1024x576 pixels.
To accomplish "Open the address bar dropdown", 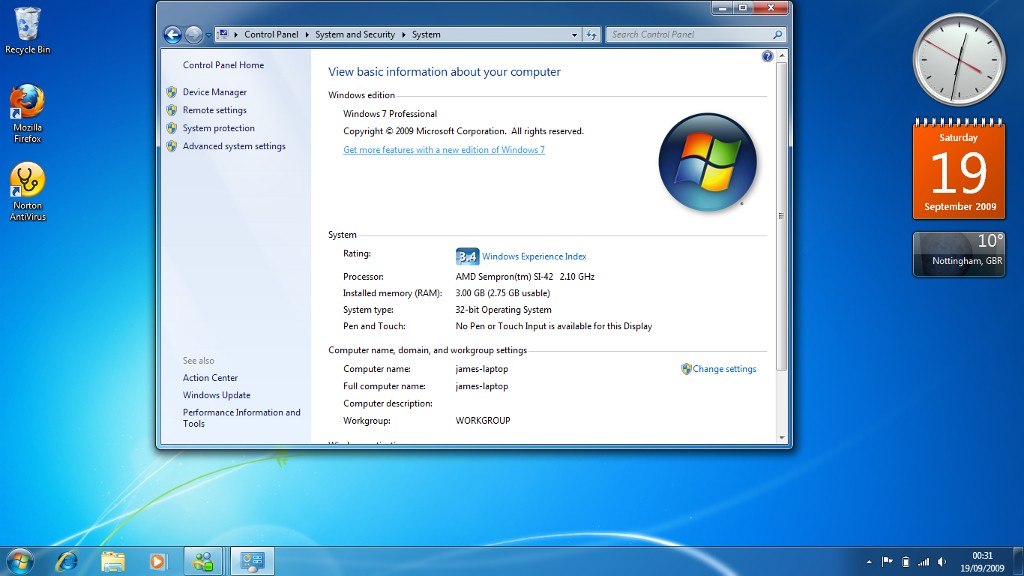I will coord(573,33).
